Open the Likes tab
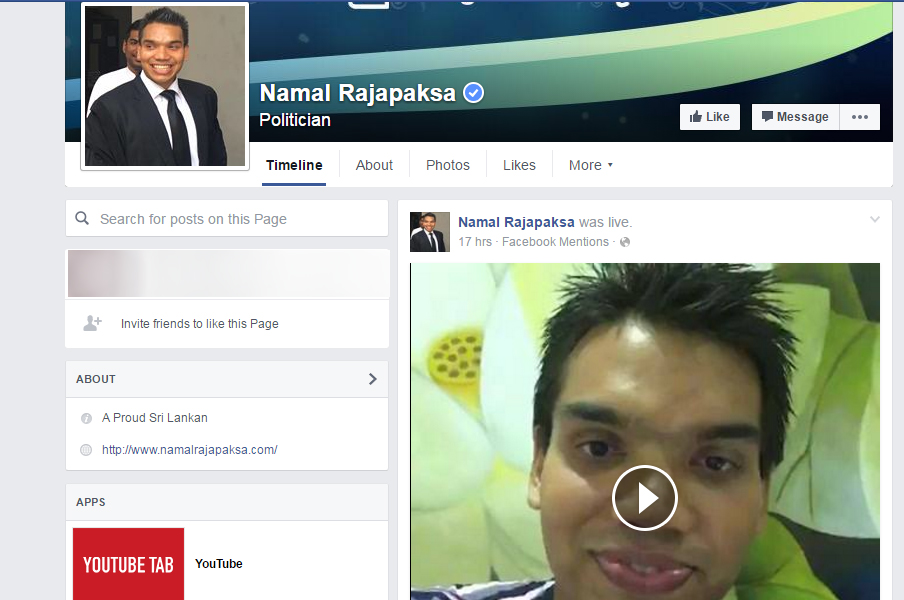The height and width of the screenshot is (600, 904). point(519,165)
